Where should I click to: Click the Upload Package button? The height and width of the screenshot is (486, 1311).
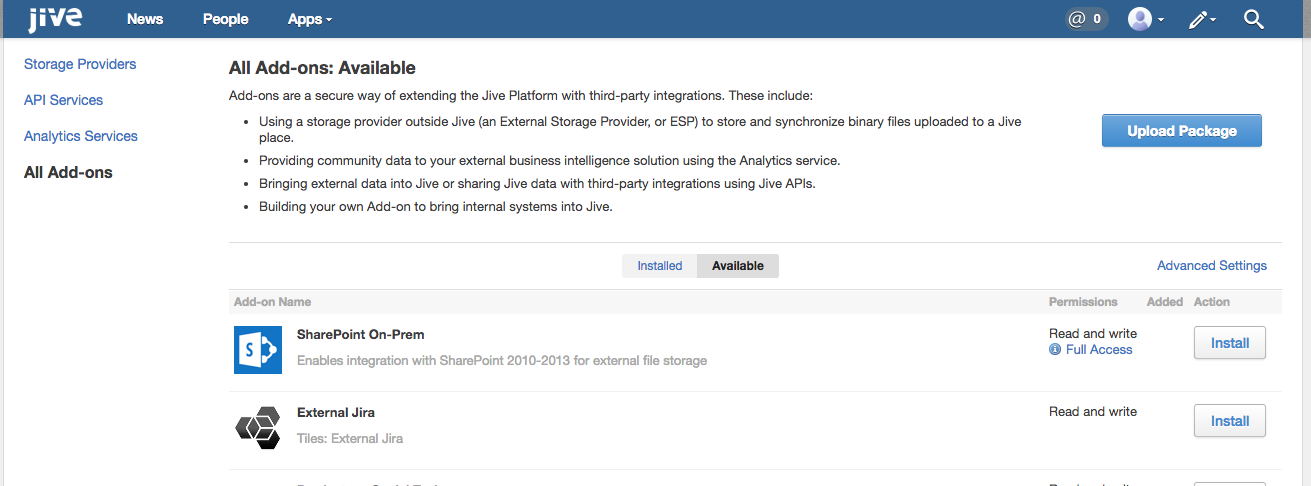[1182, 131]
